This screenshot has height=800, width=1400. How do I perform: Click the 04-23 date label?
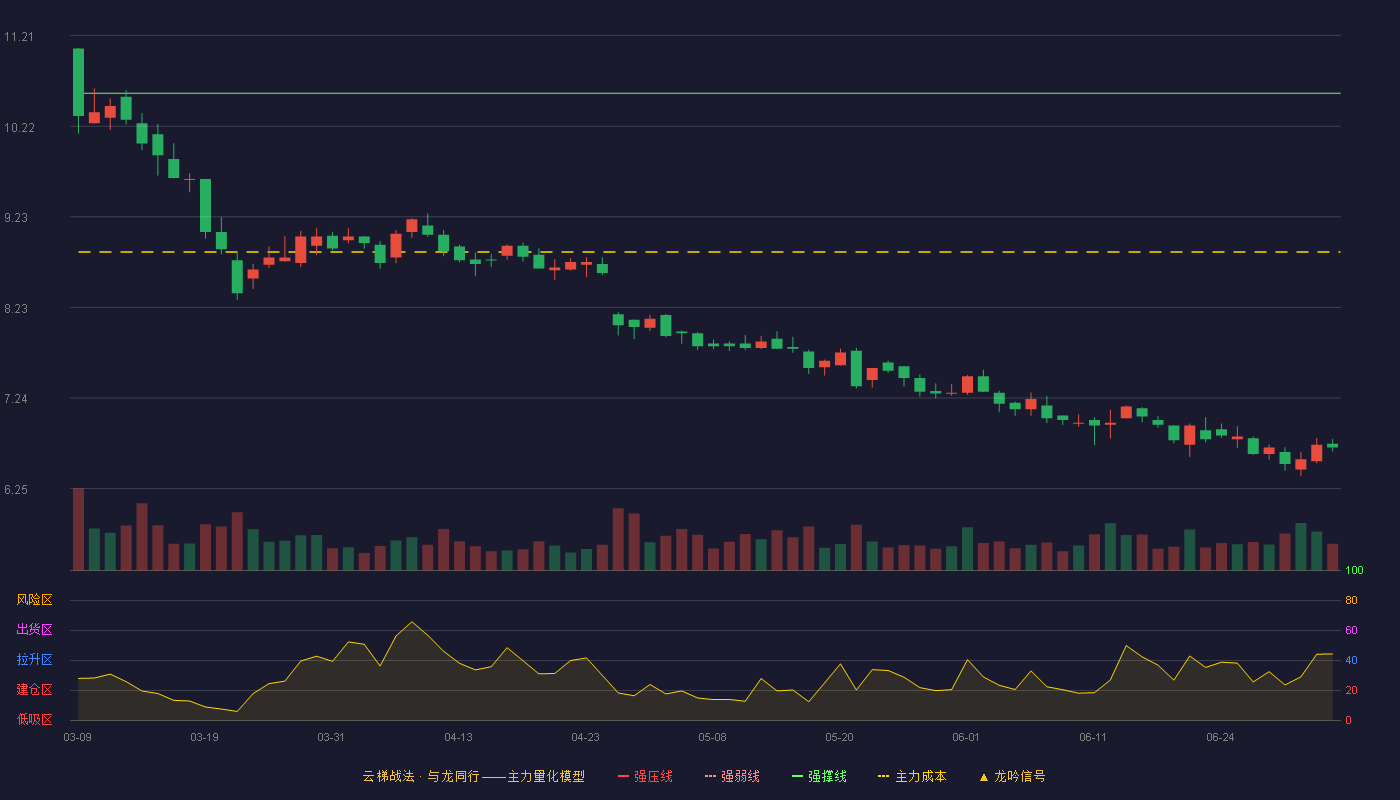(x=585, y=737)
